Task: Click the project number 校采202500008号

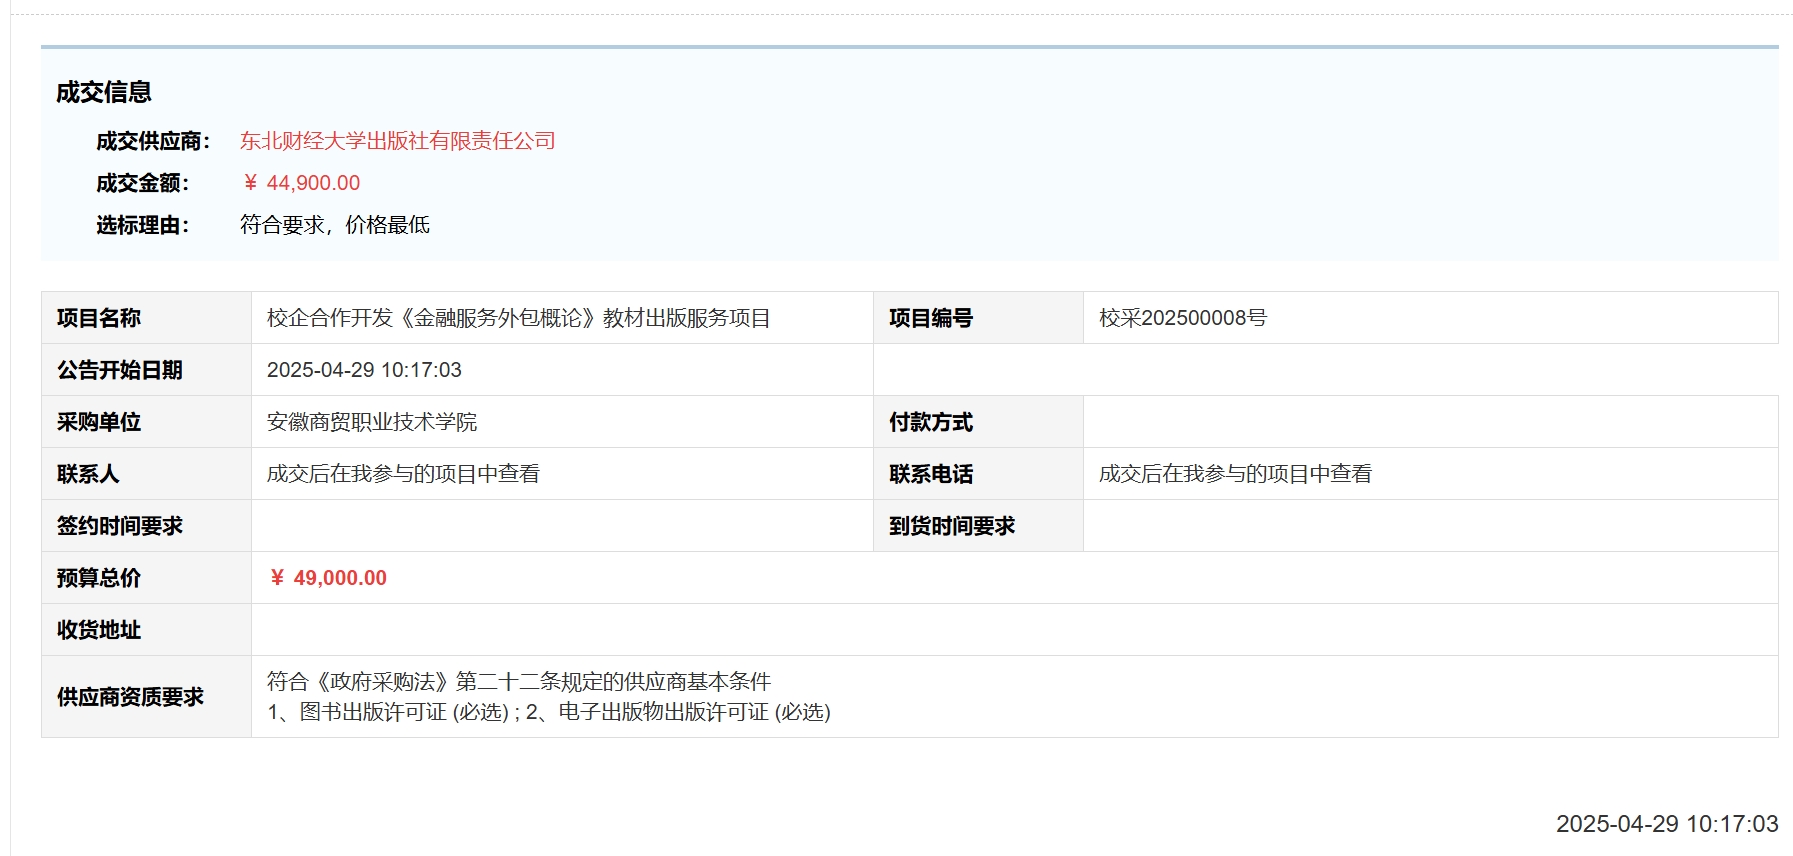Action: point(1182,318)
